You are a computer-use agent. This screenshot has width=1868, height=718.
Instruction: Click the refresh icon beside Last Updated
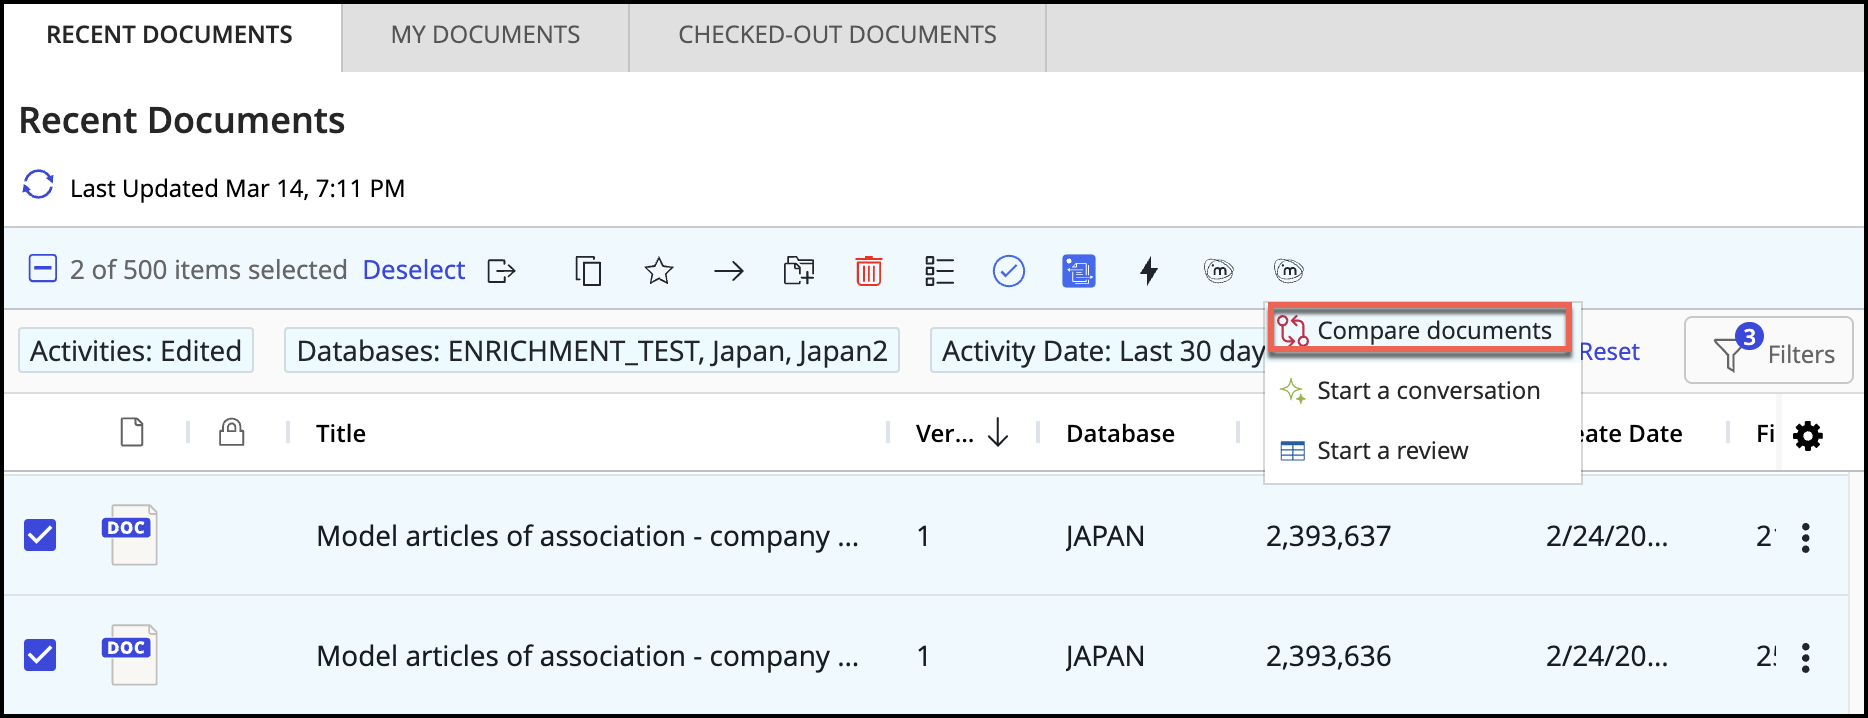(38, 186)
